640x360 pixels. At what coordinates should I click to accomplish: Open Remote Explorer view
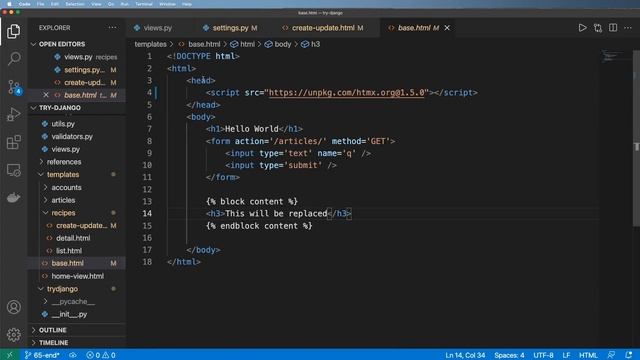(x=13, y=170)
